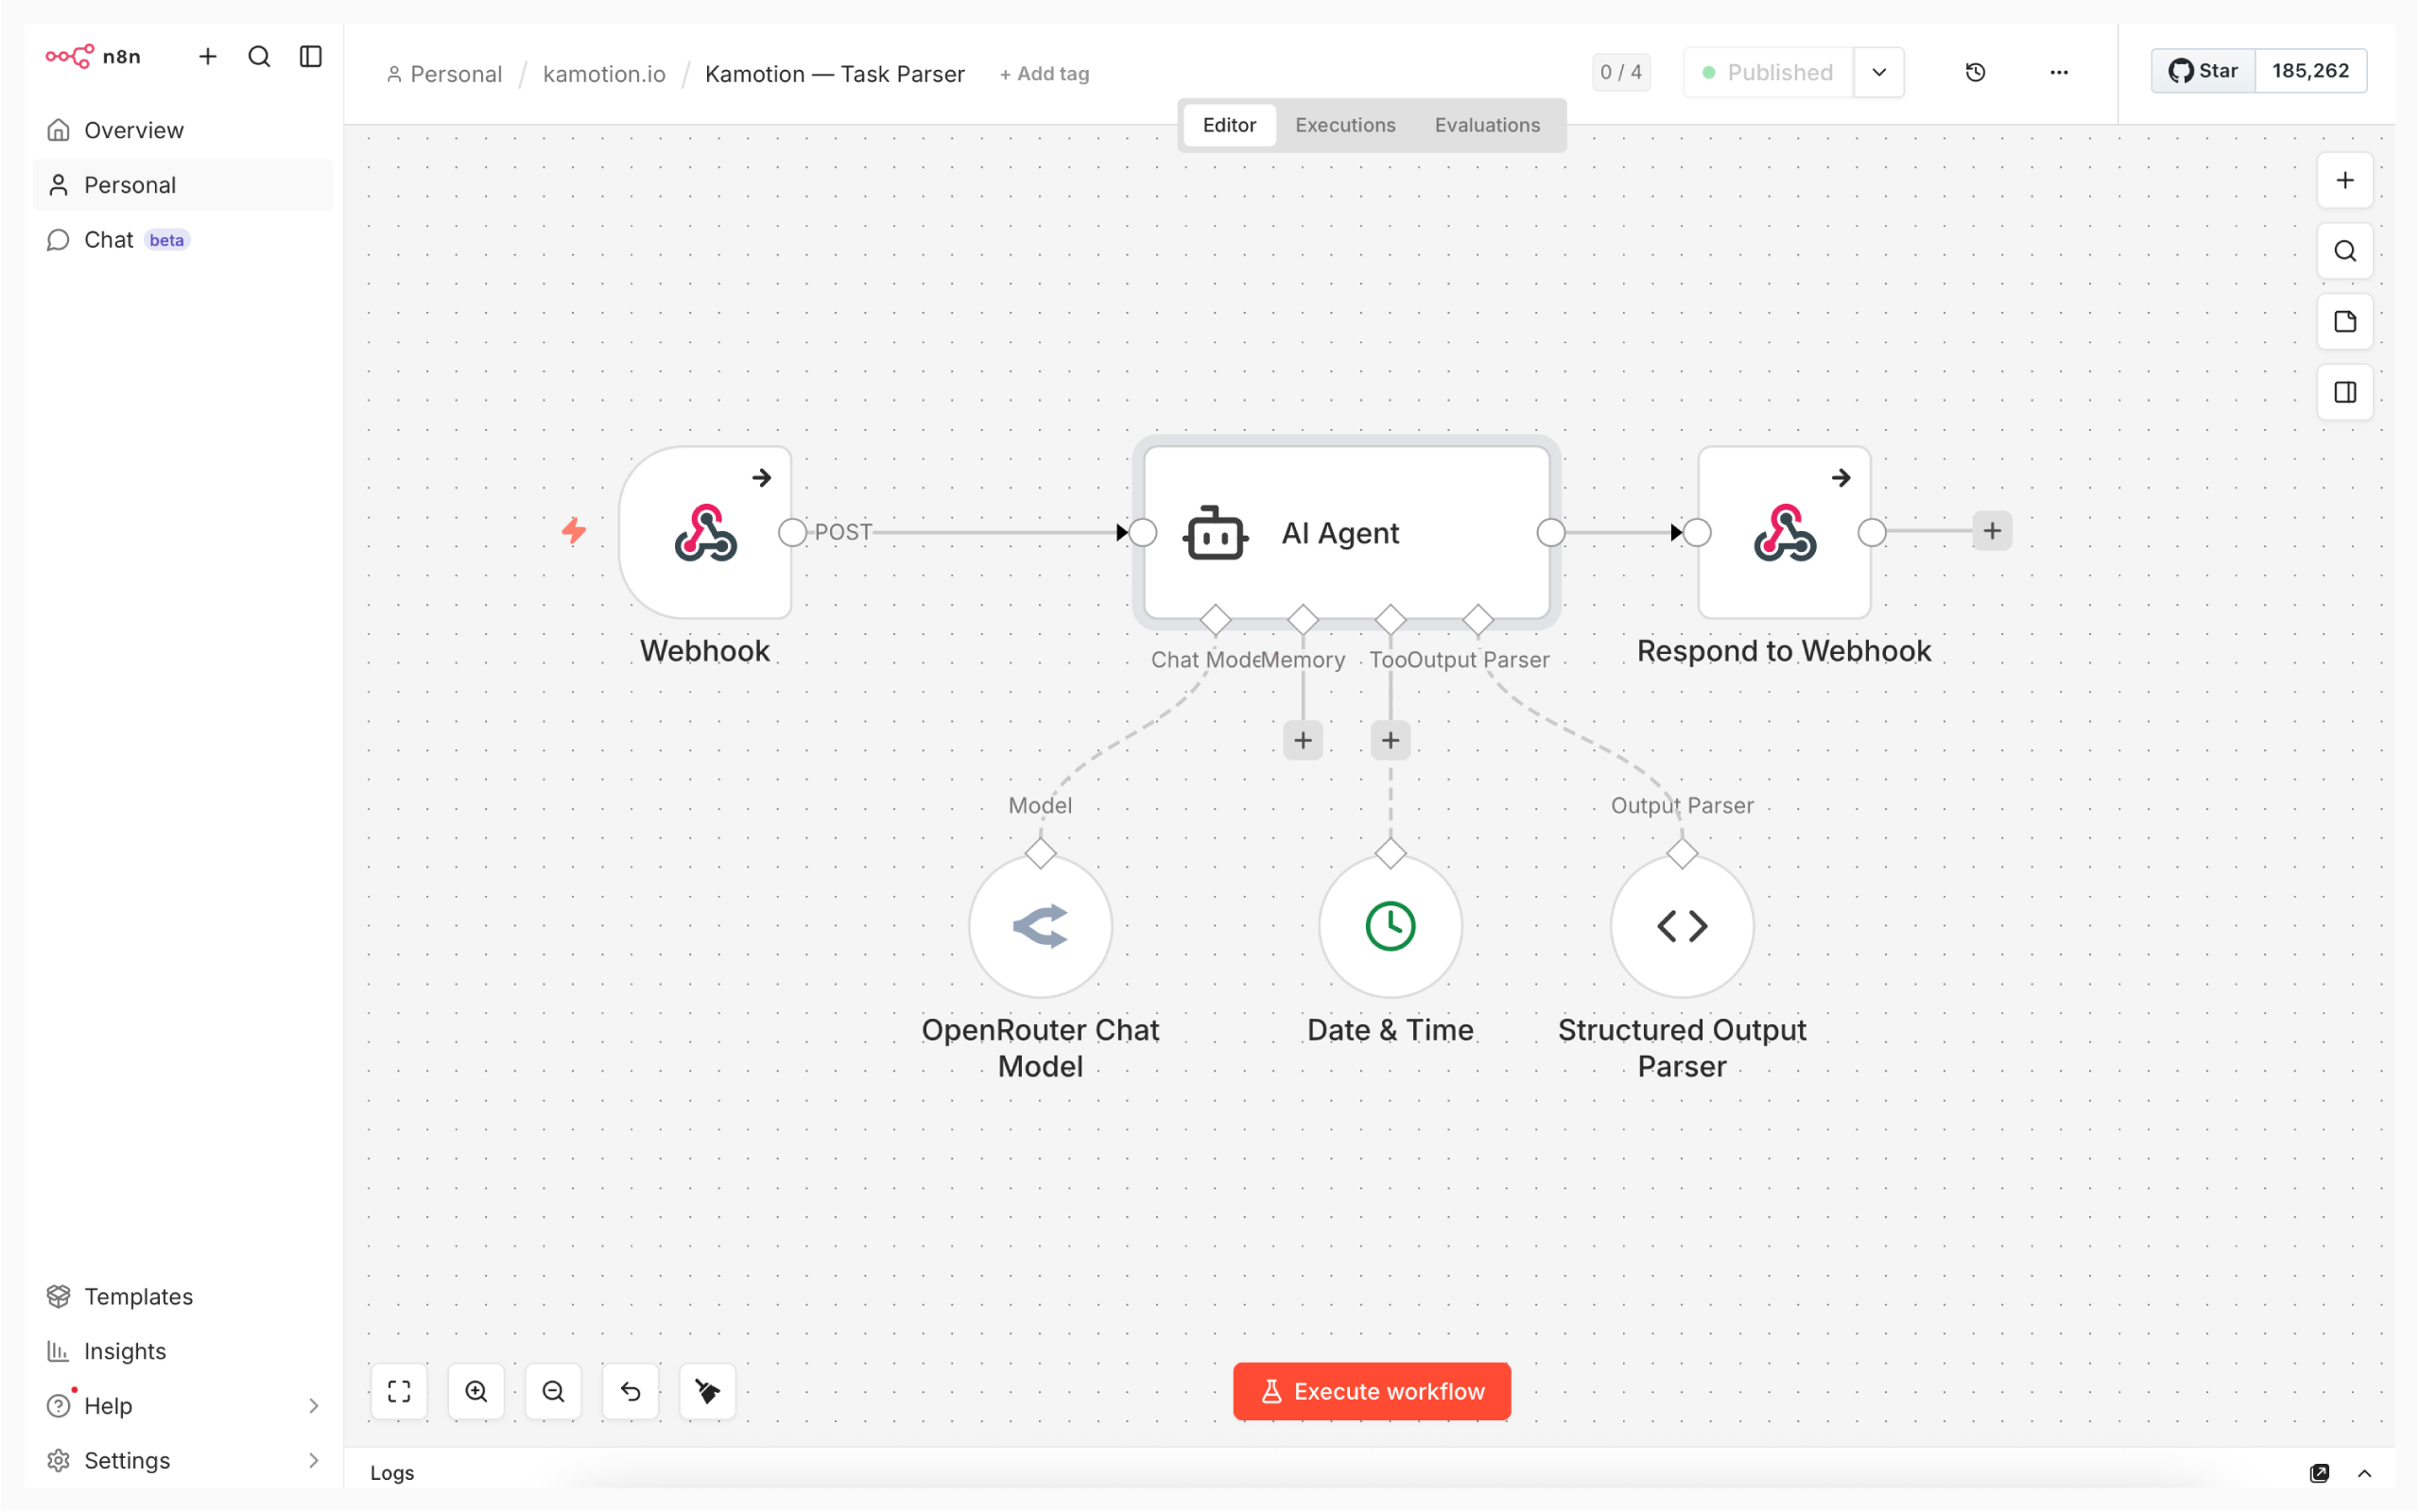Tidy up the workflow layout
Viewport: 2420px width, 1512px height.
(707, 1391)
